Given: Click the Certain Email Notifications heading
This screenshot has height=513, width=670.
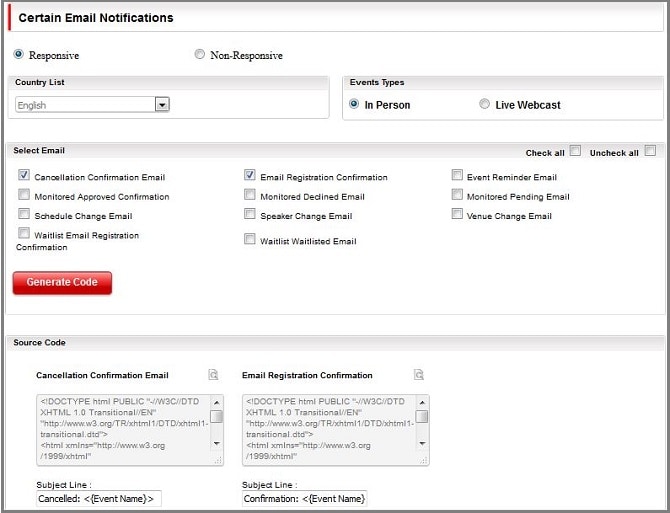Looking at the screenshot, I should tap(96, 18).
